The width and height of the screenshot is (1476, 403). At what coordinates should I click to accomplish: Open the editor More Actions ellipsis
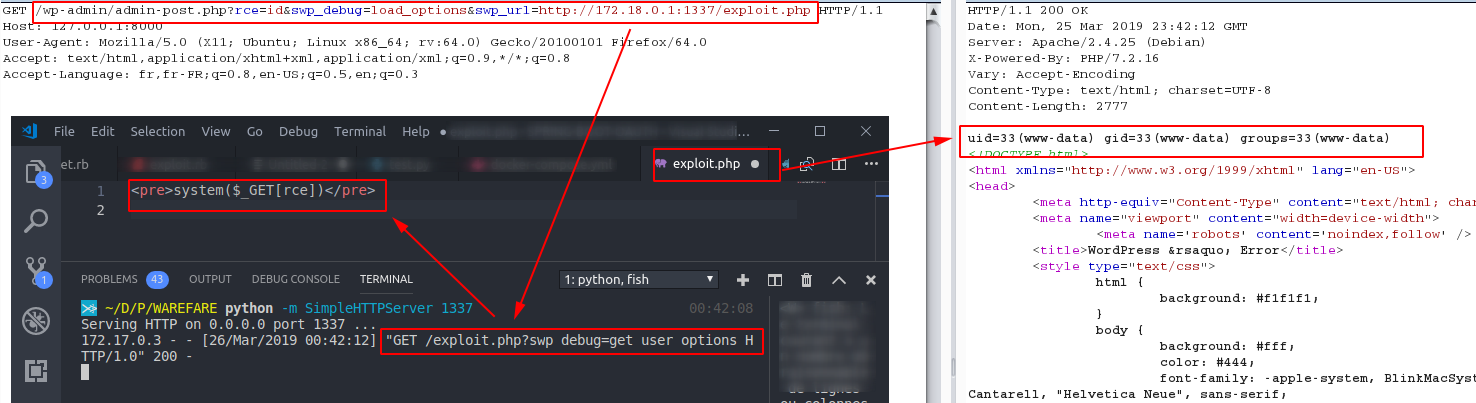click(x=871, y=164)
